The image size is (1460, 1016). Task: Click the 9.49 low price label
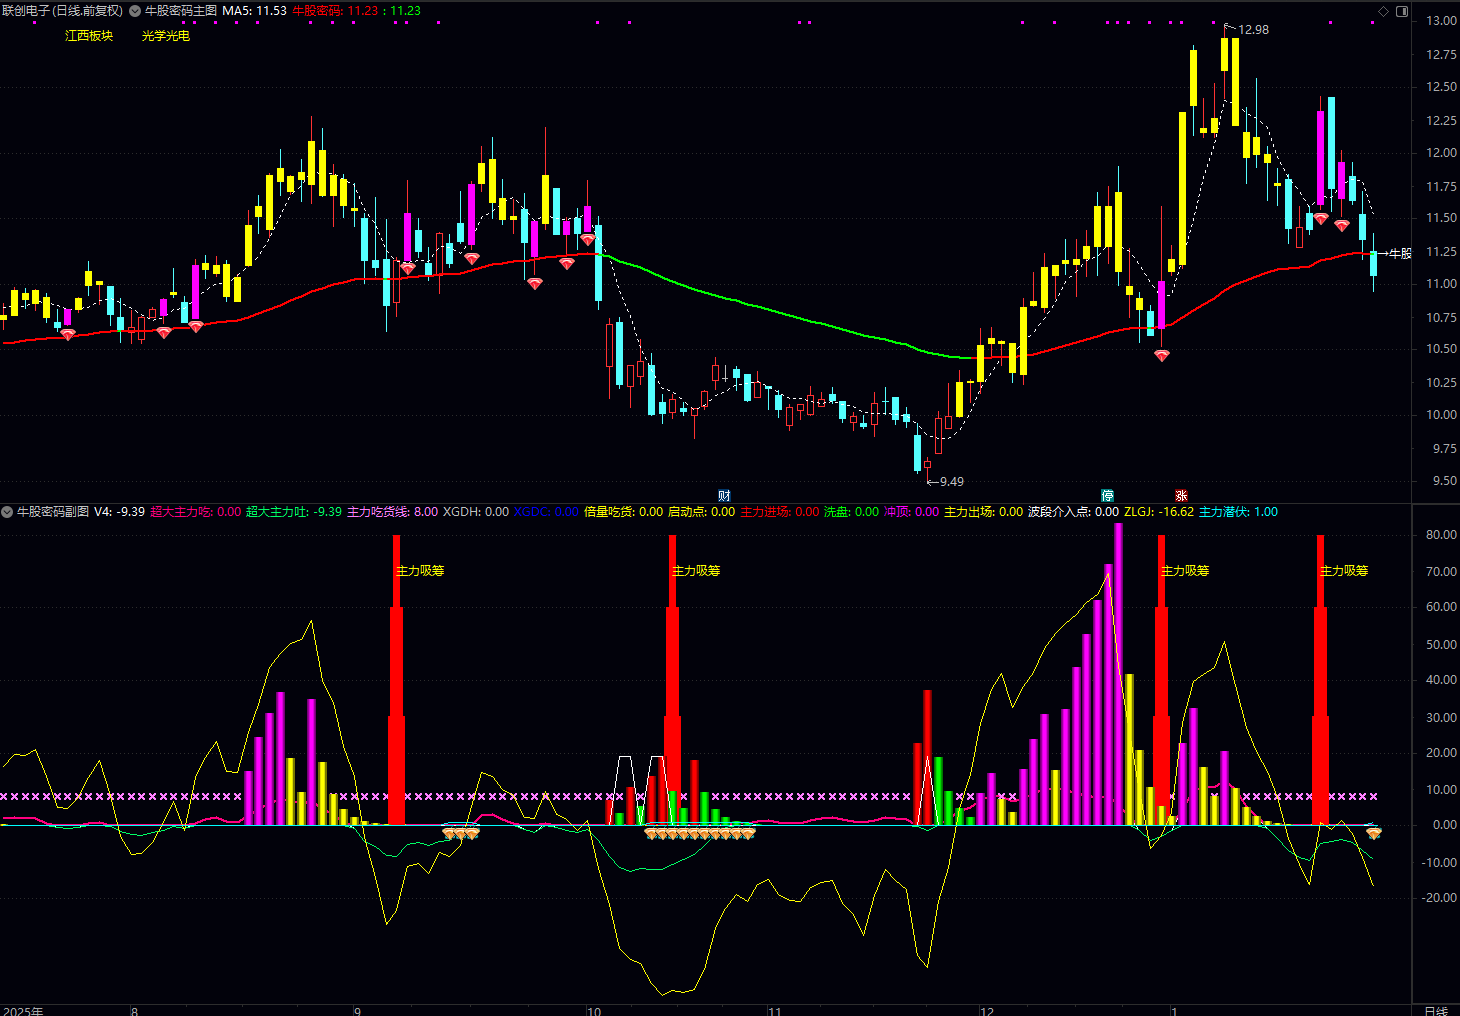click(x=951, y=482)
